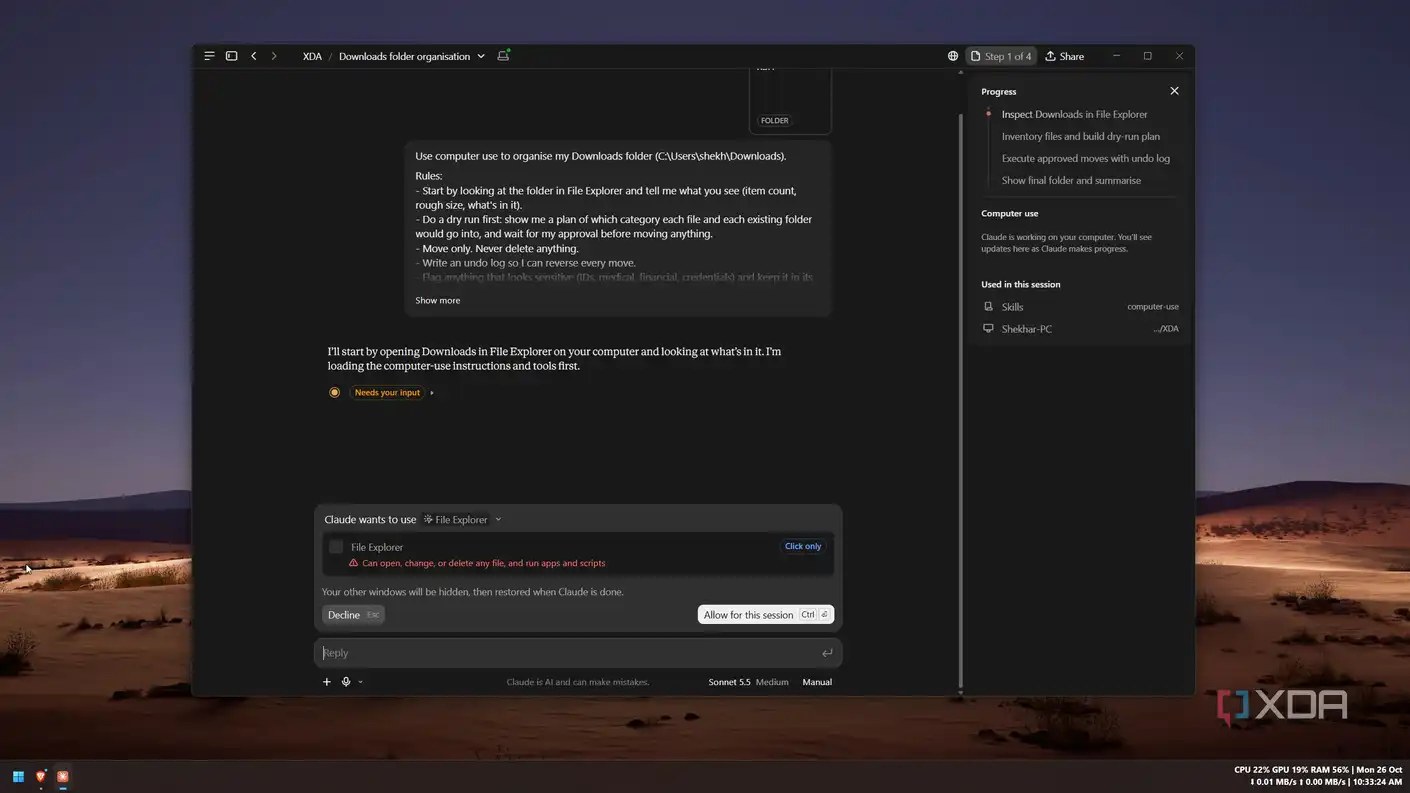Screen dimensions: 1410x793
Task: Select Show final folder and summarise
Action: click(1071, 180)
